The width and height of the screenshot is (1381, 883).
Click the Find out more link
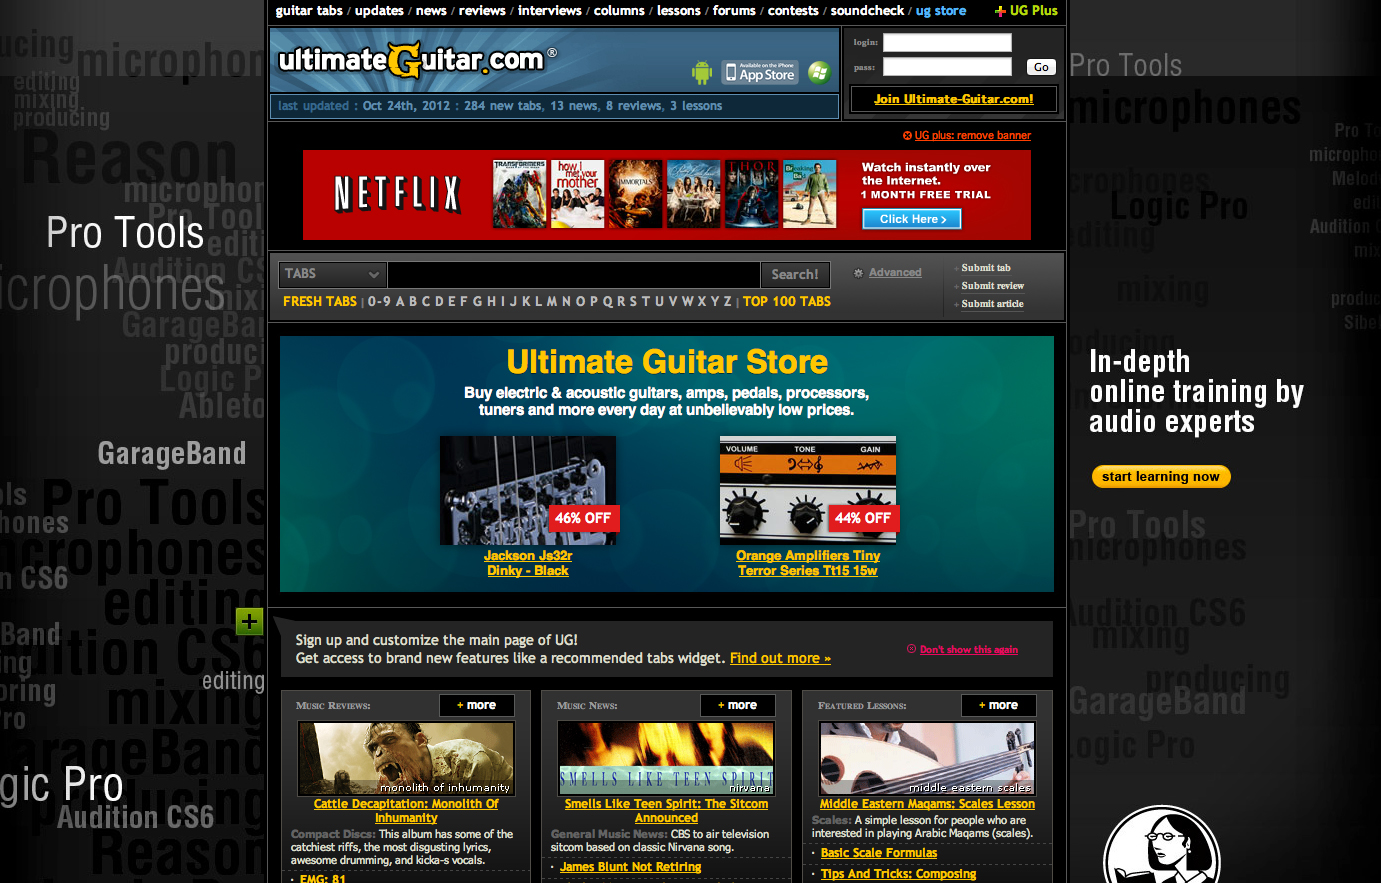(x=780, y=658)
